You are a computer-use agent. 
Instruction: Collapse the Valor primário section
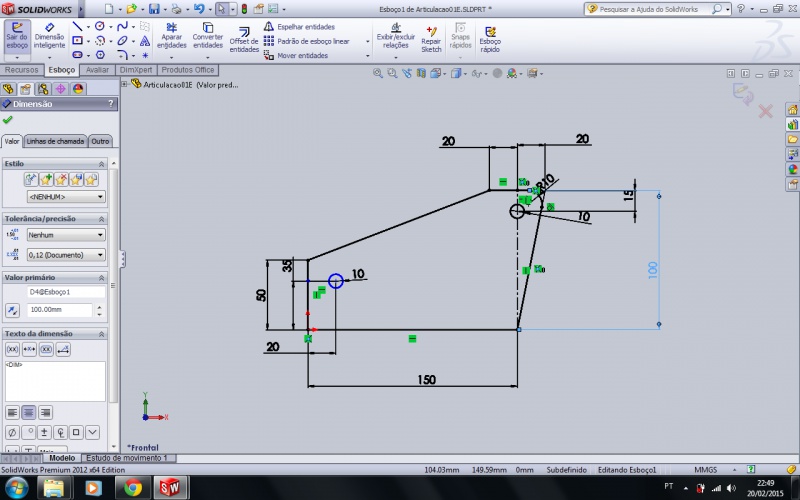(x=101, y=278)
